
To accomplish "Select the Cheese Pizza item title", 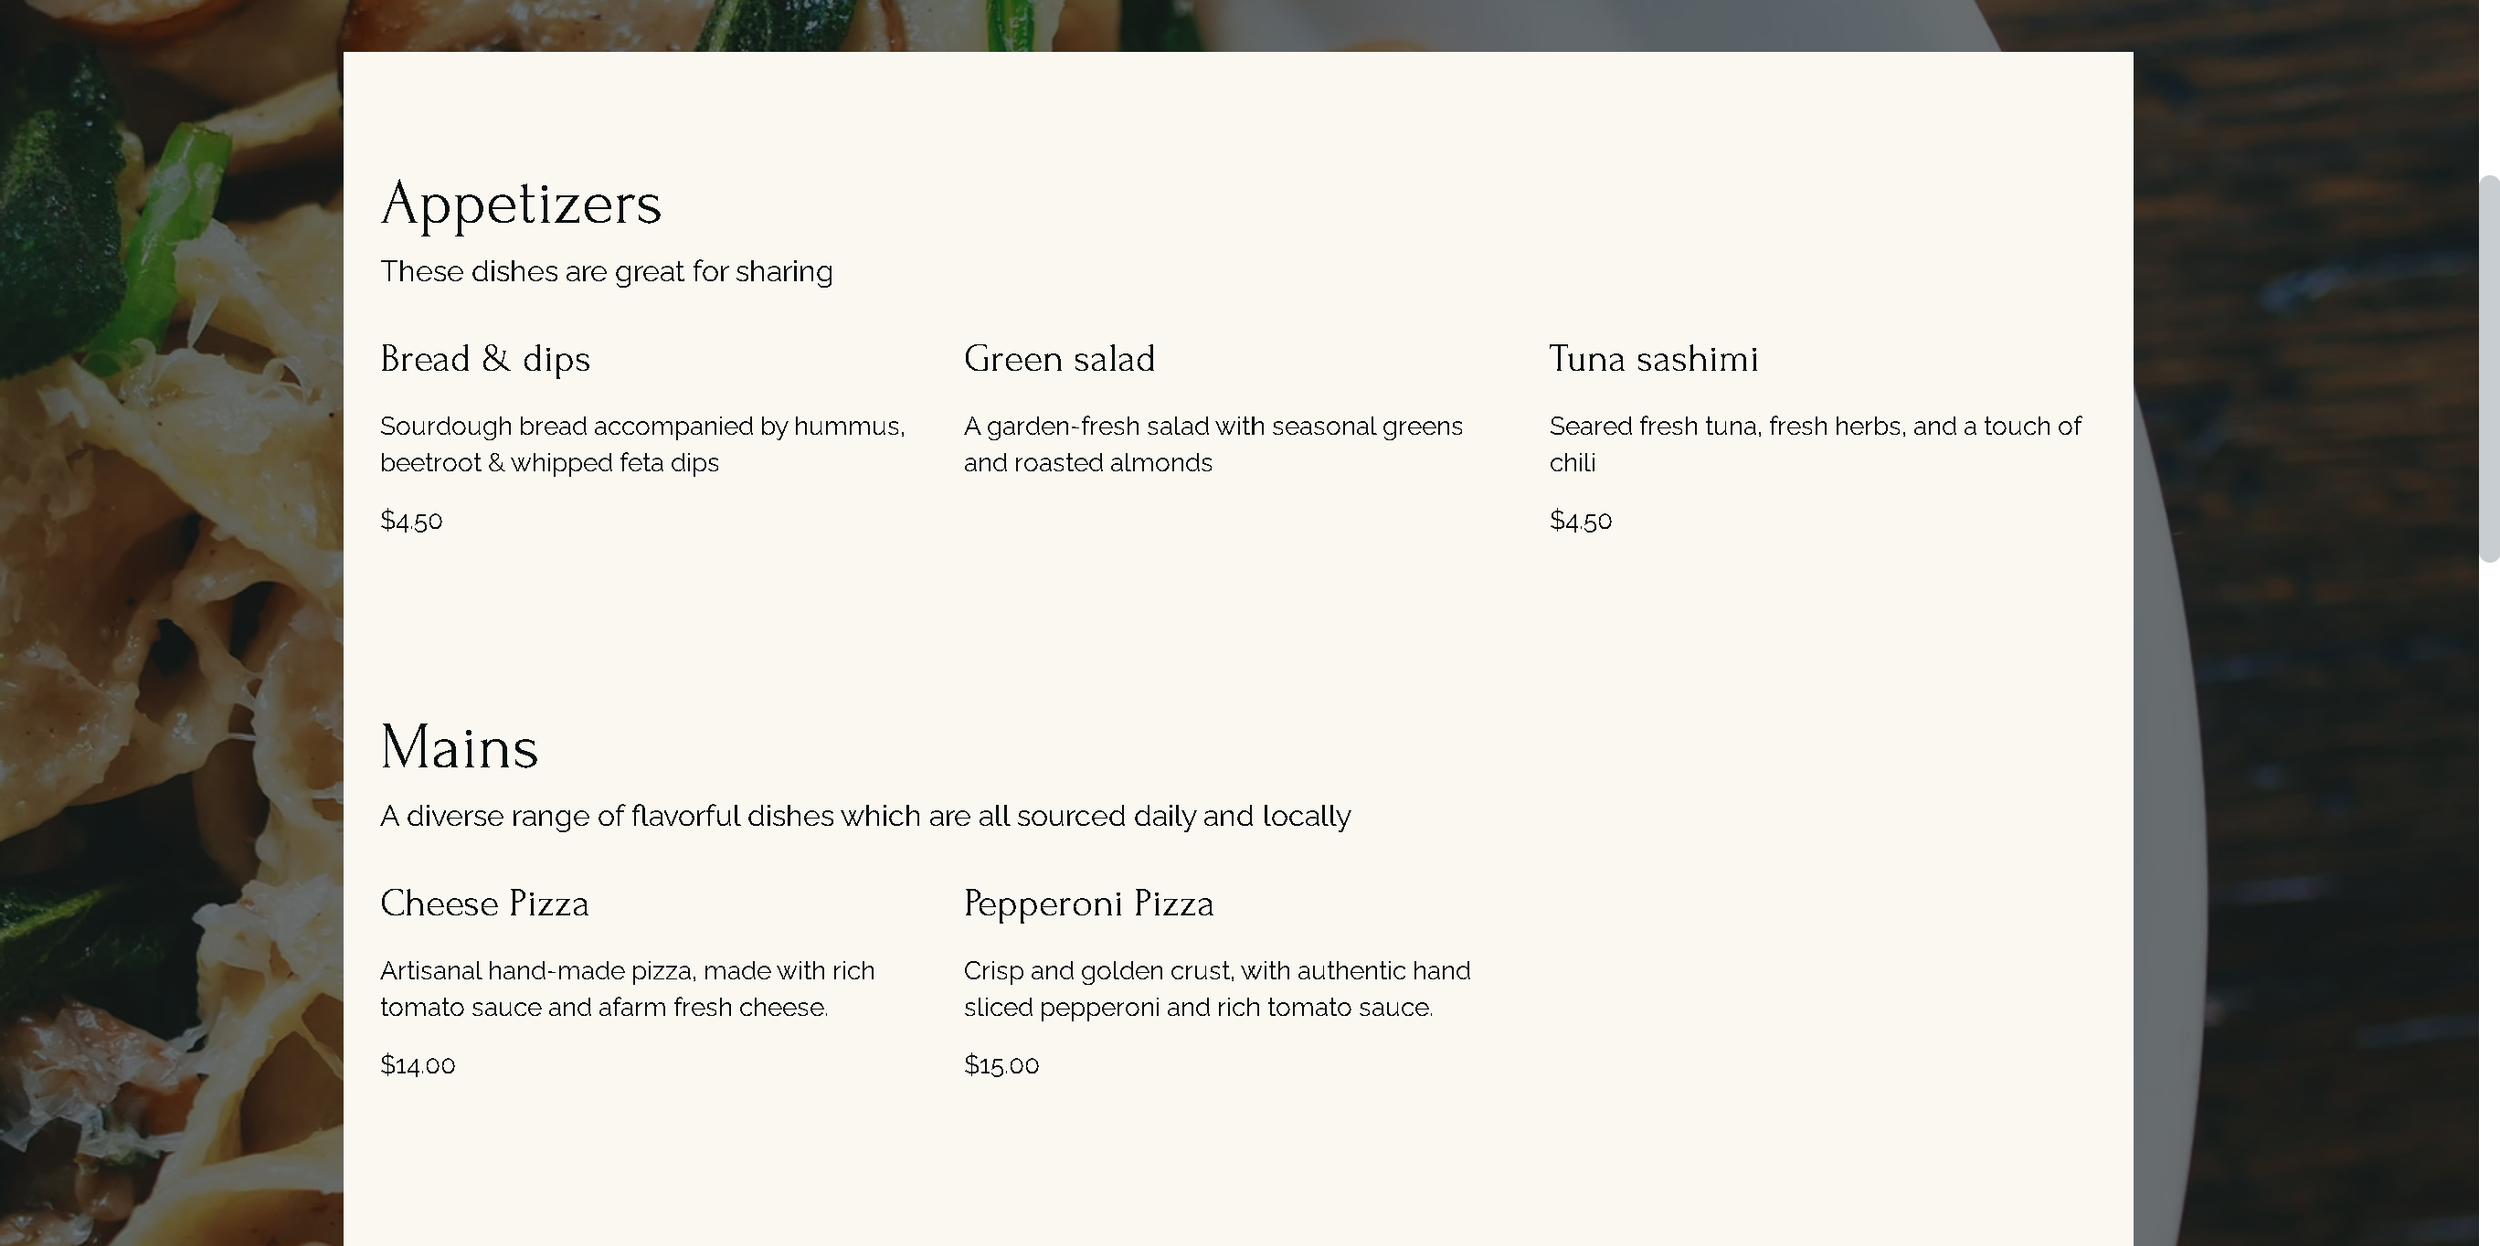I will [484, 904].
